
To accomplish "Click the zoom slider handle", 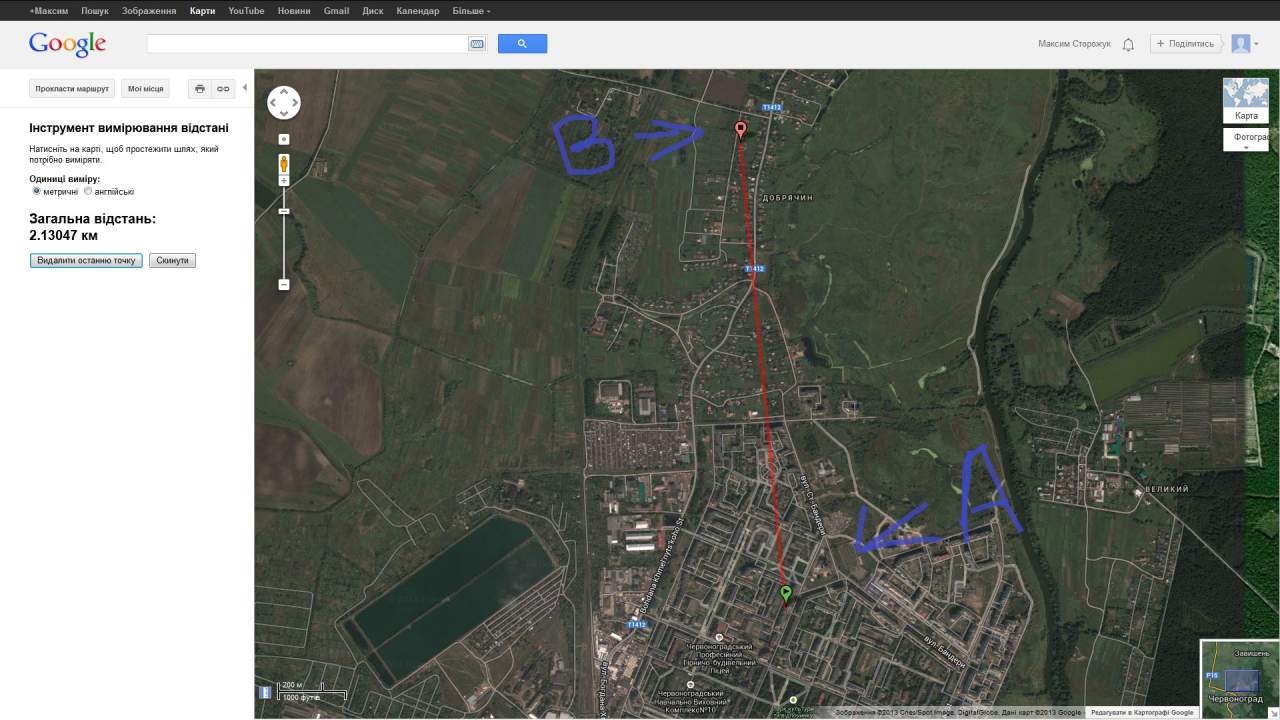I will click(284, 211).
